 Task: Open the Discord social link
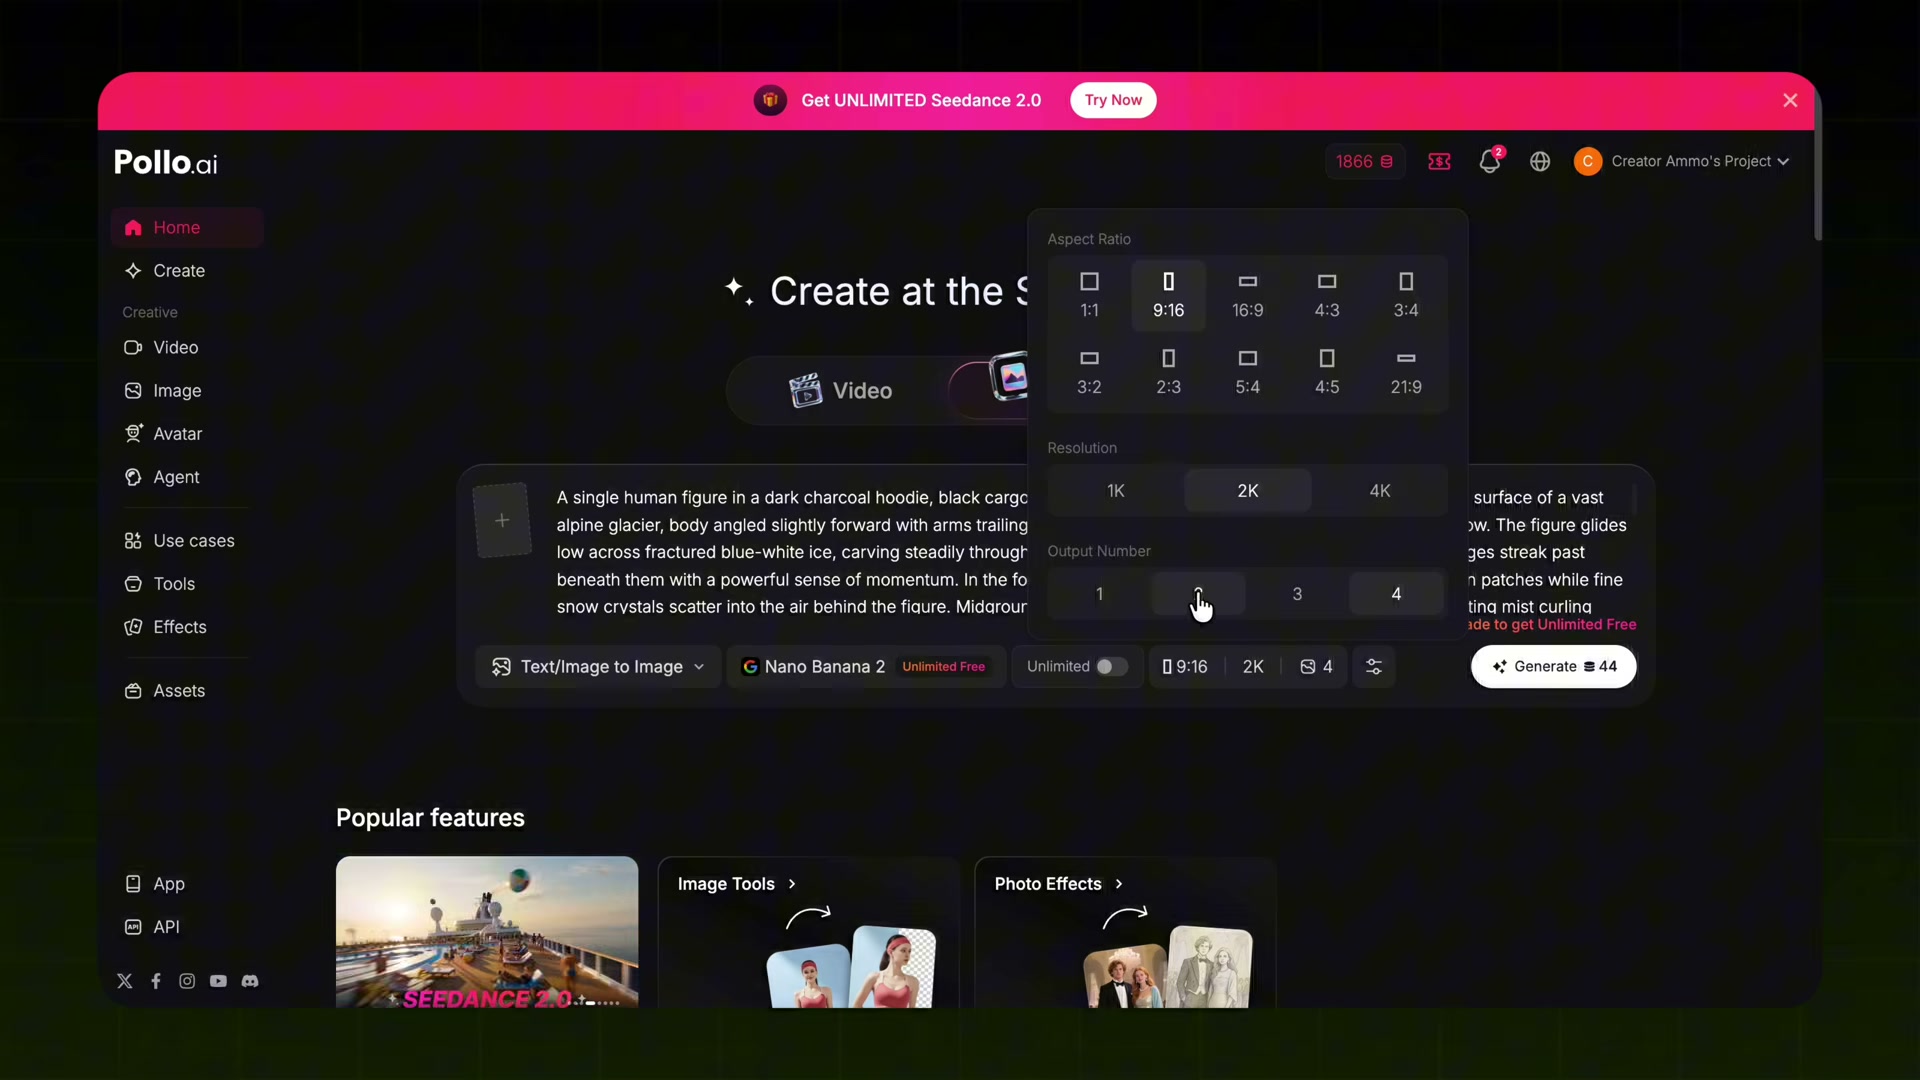click(x=250, y=981)
